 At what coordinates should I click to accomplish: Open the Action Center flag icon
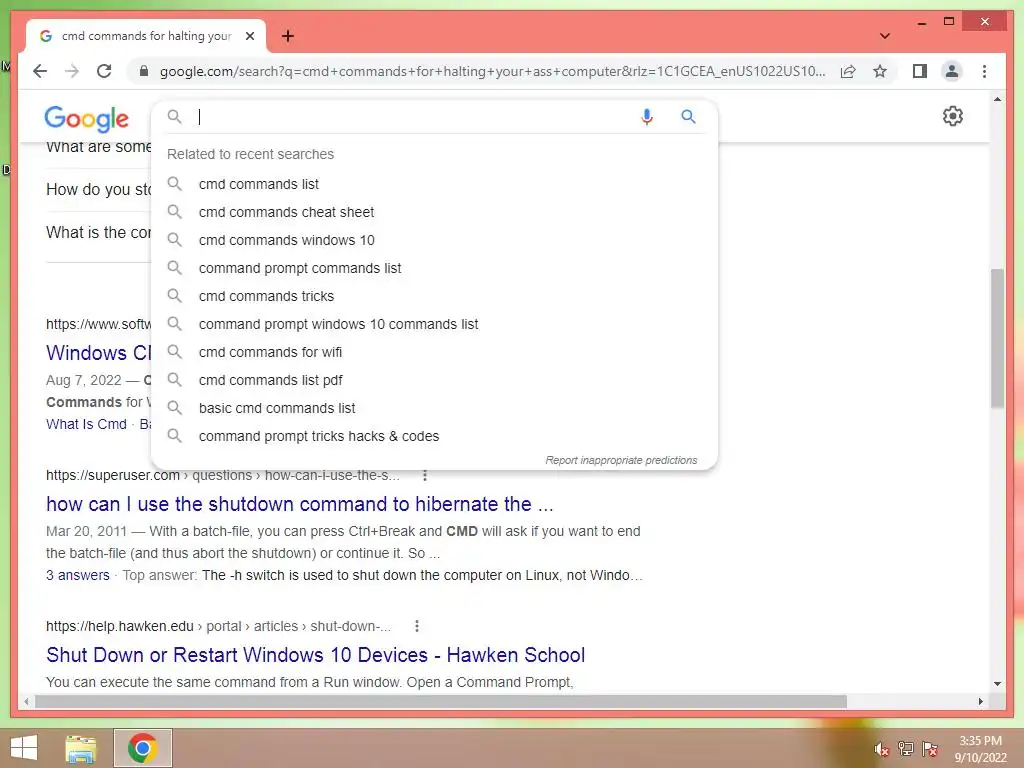click(x=930, y=749)
